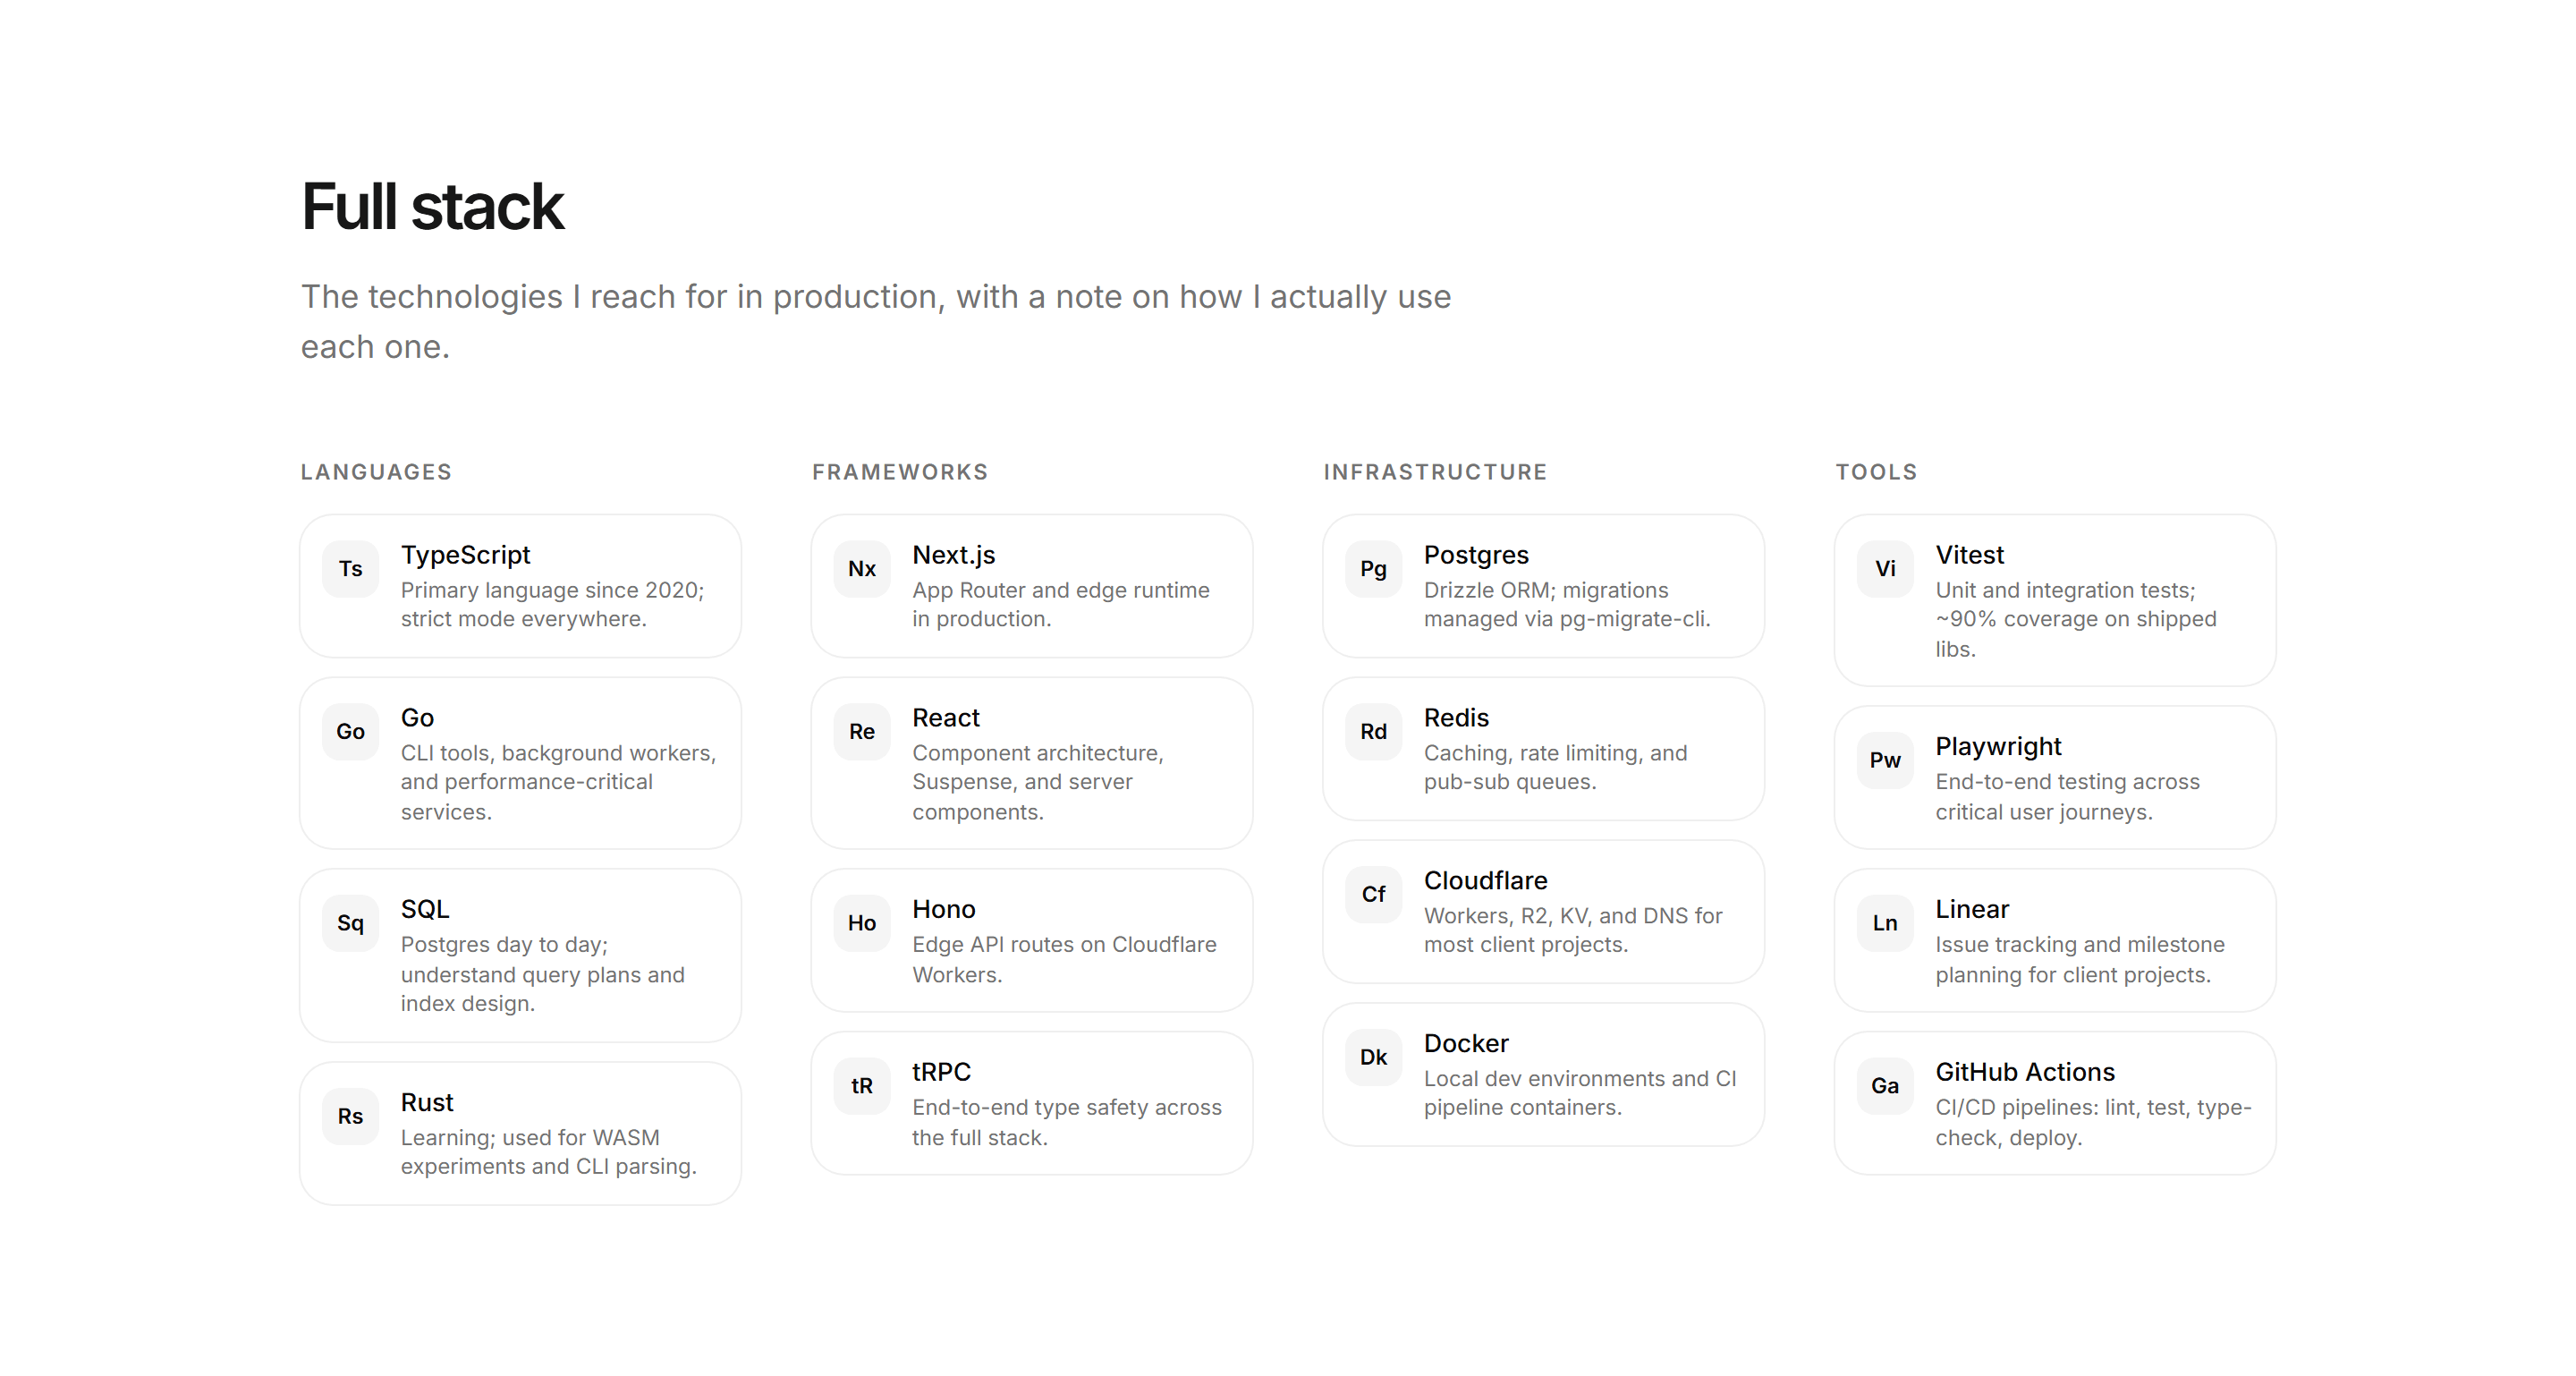2576x1376 pixels.
Task: Select the Pg Postgres icon badge
Action: pos(1374,569)
